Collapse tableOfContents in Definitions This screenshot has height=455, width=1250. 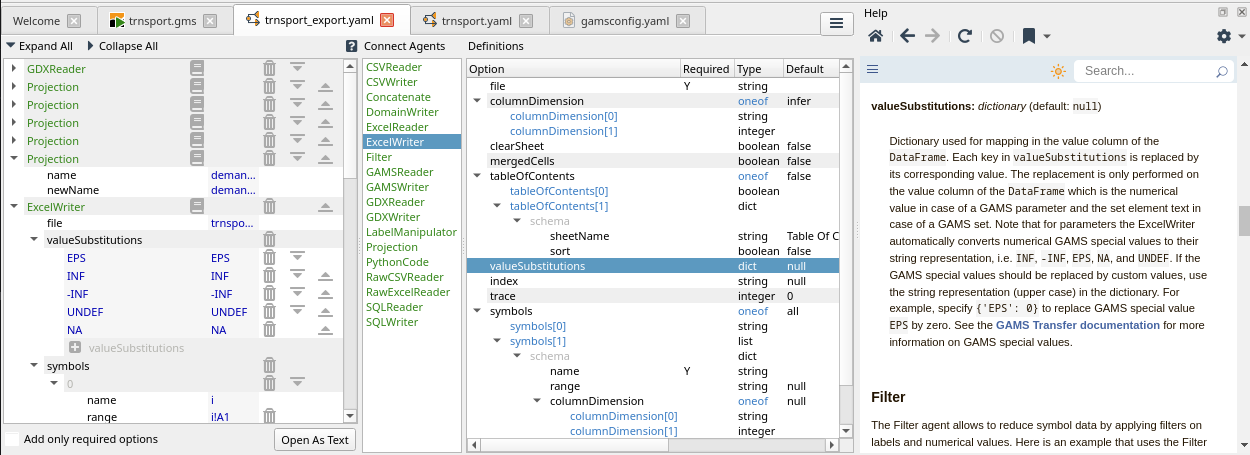(x=477, y=177)
